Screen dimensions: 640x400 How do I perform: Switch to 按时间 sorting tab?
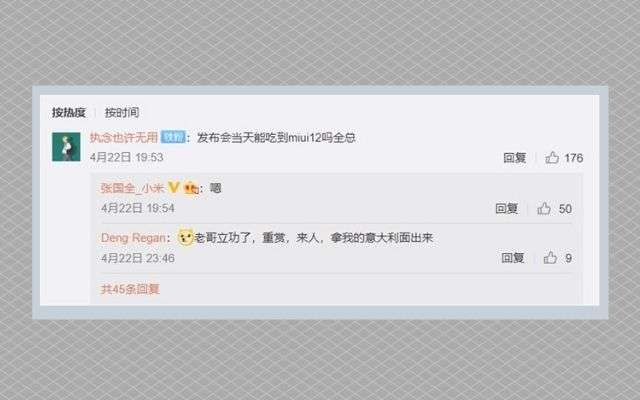122,112
